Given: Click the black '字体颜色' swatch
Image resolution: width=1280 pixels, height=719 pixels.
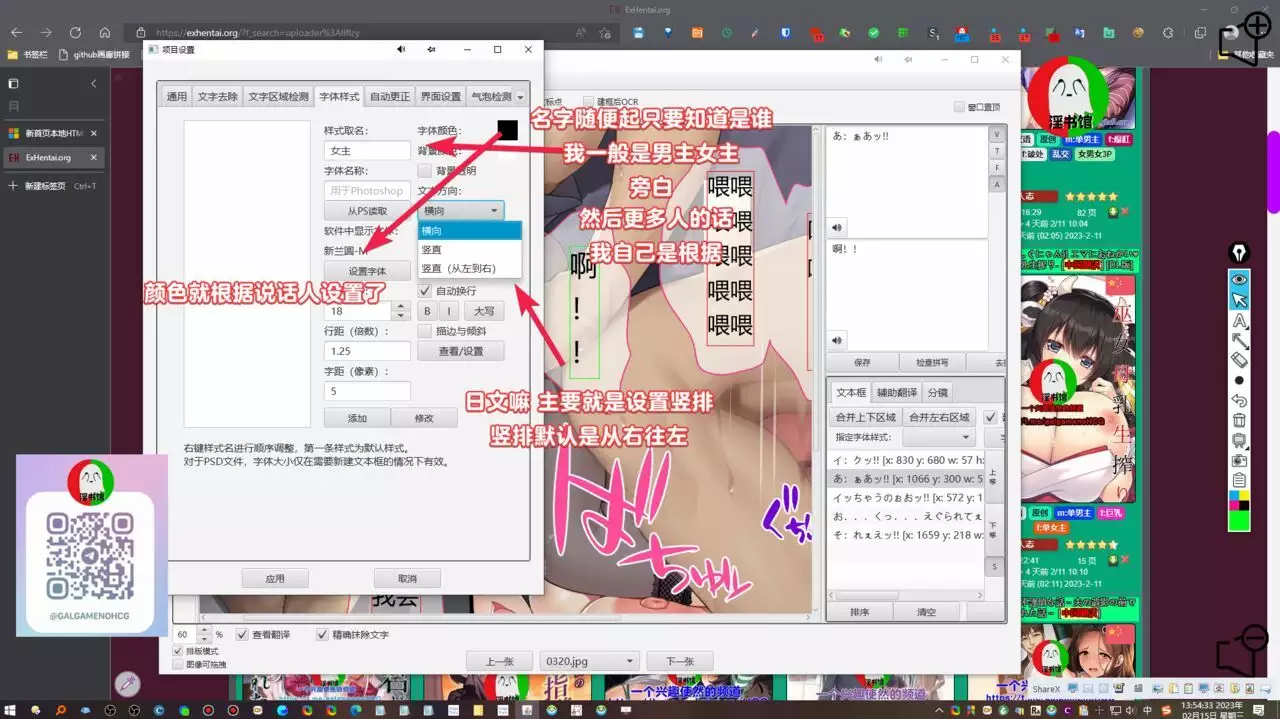Looking at the screenshot, I should 508,130.
